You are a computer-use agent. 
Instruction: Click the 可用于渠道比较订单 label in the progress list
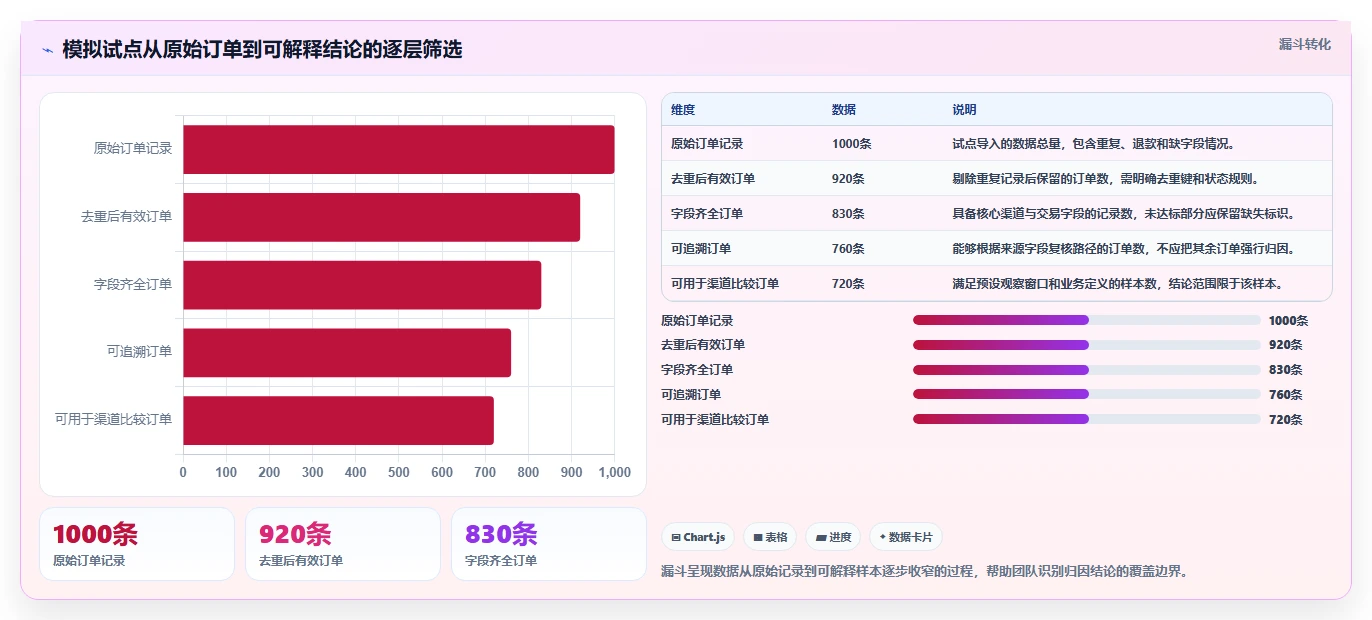(x=715, y=420)
